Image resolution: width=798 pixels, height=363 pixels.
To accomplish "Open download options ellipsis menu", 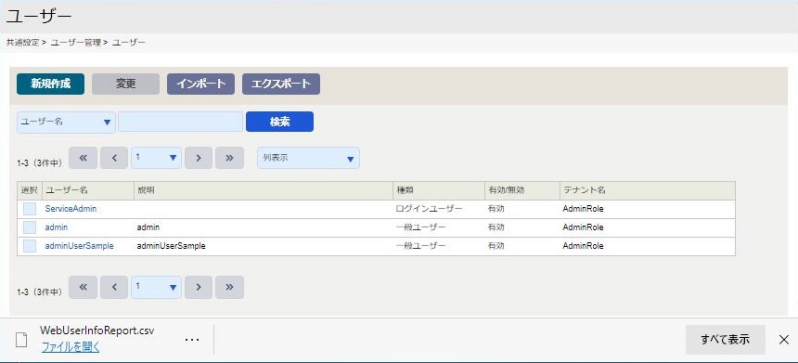I will [192, 340].
